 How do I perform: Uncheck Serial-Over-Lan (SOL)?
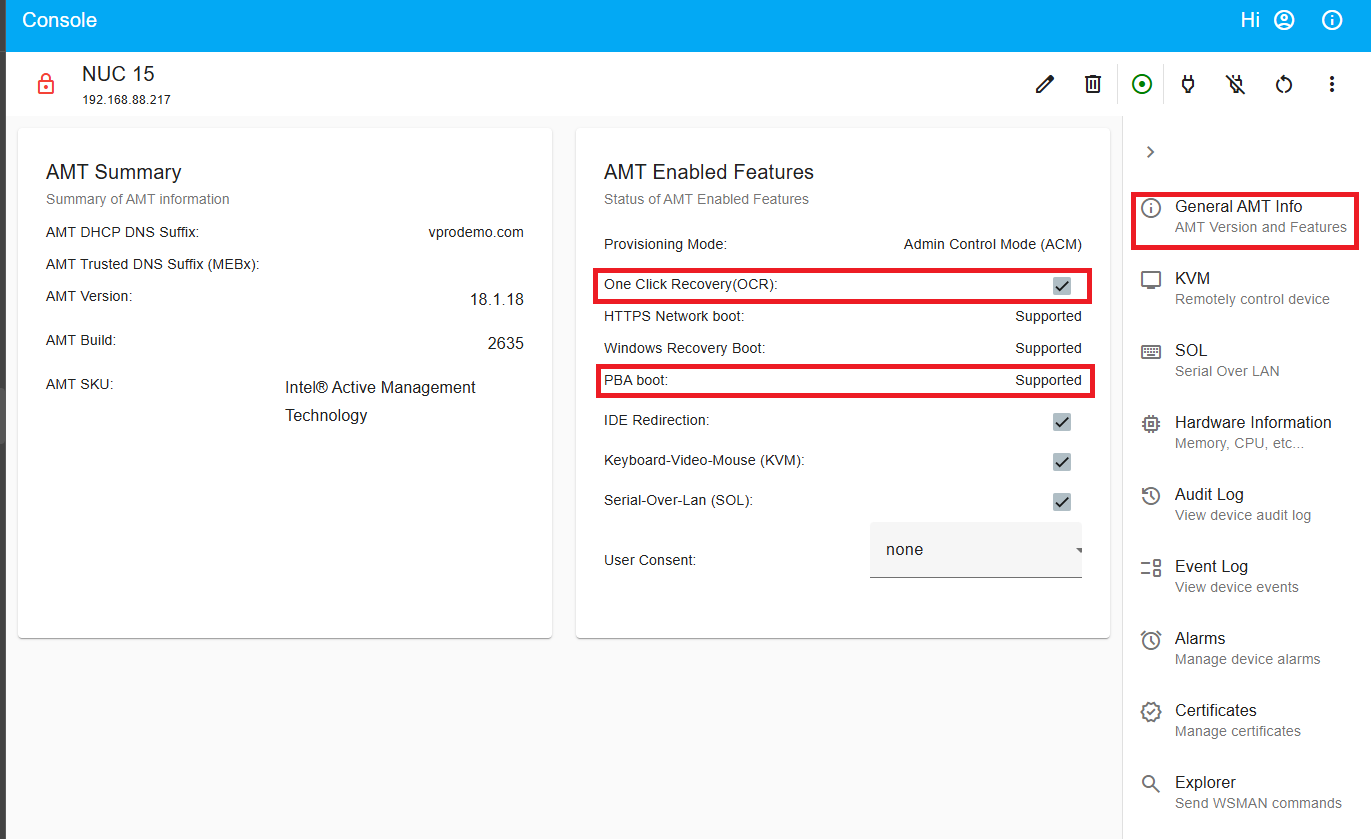click(x=1061, y=501)
